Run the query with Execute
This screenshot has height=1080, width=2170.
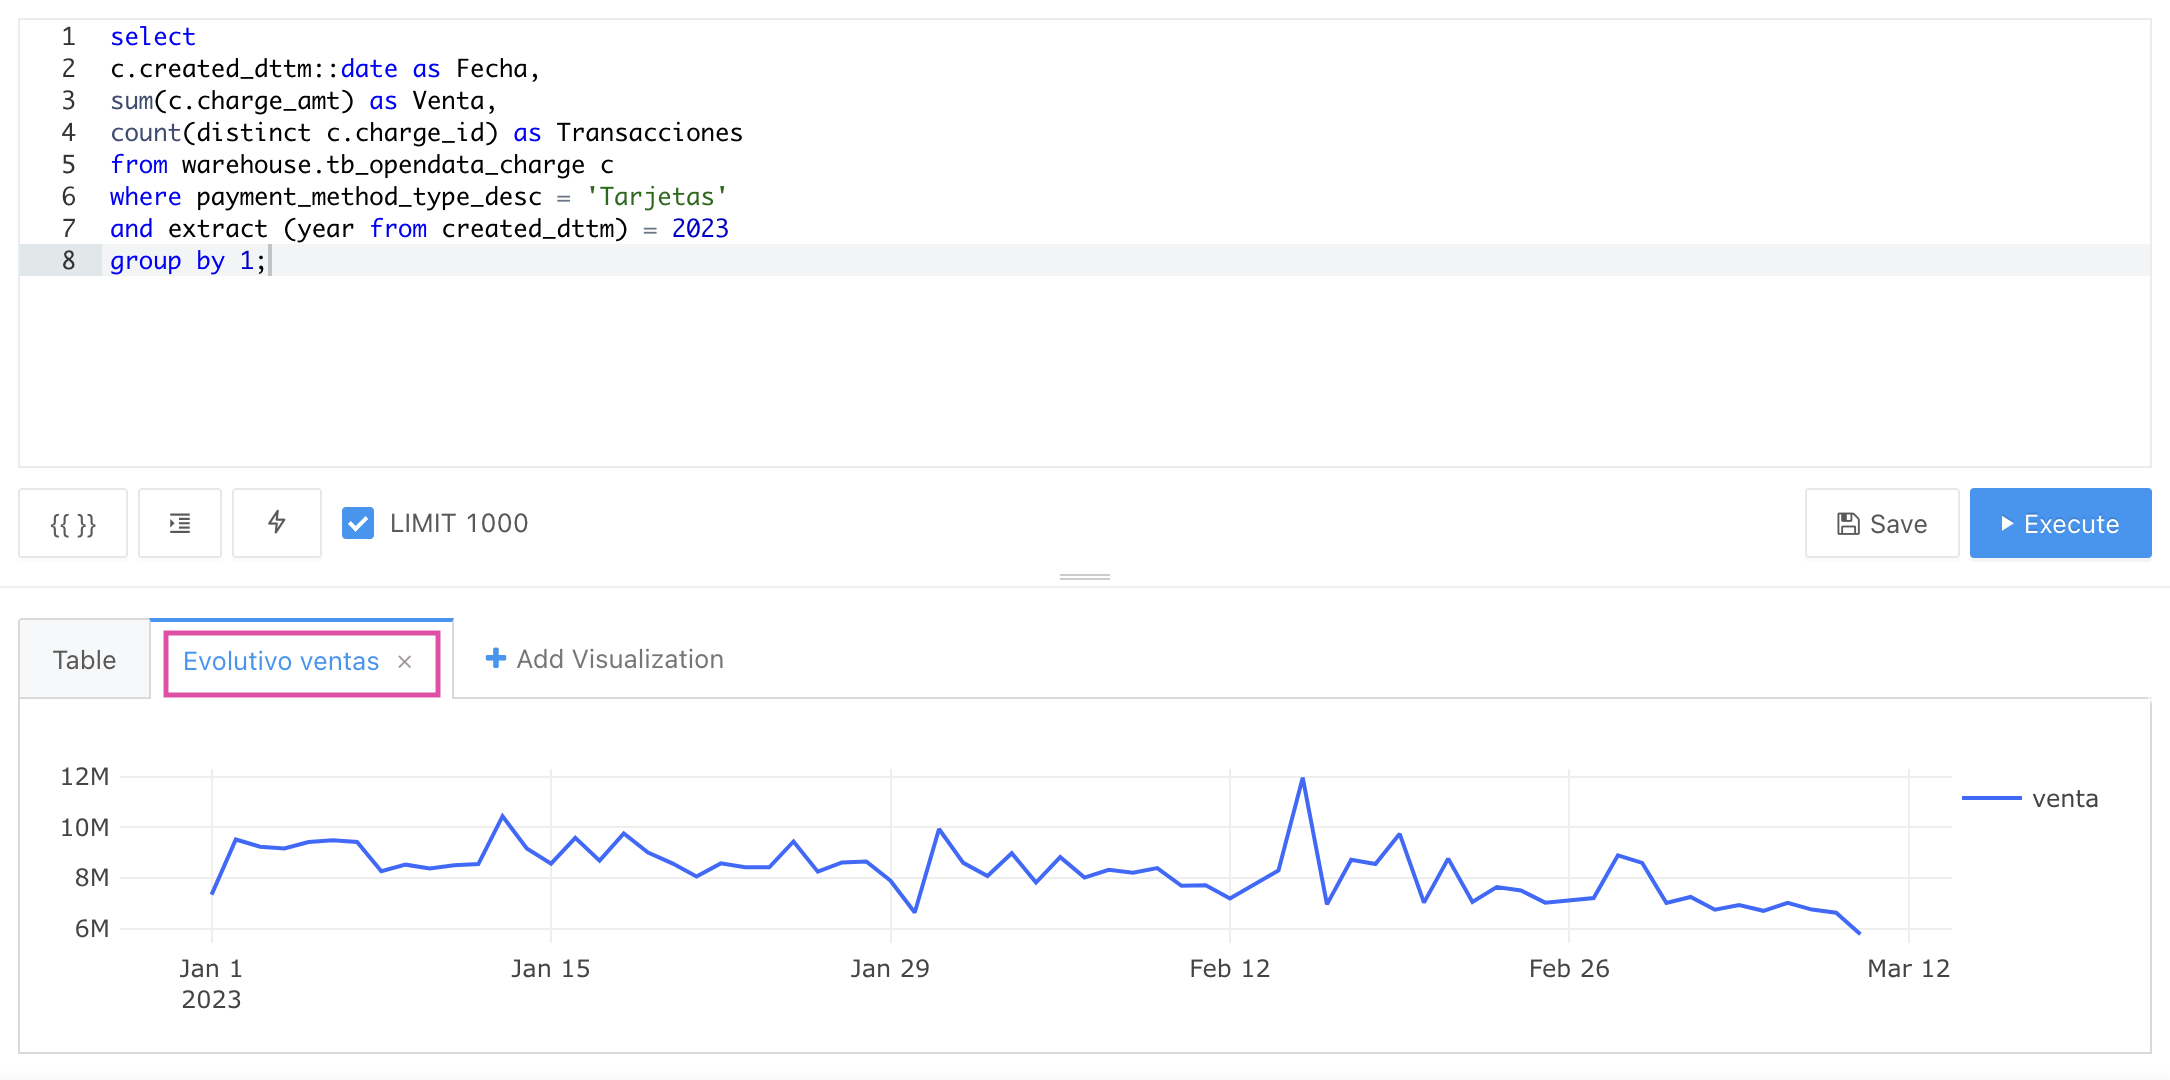click(2060, 523)
